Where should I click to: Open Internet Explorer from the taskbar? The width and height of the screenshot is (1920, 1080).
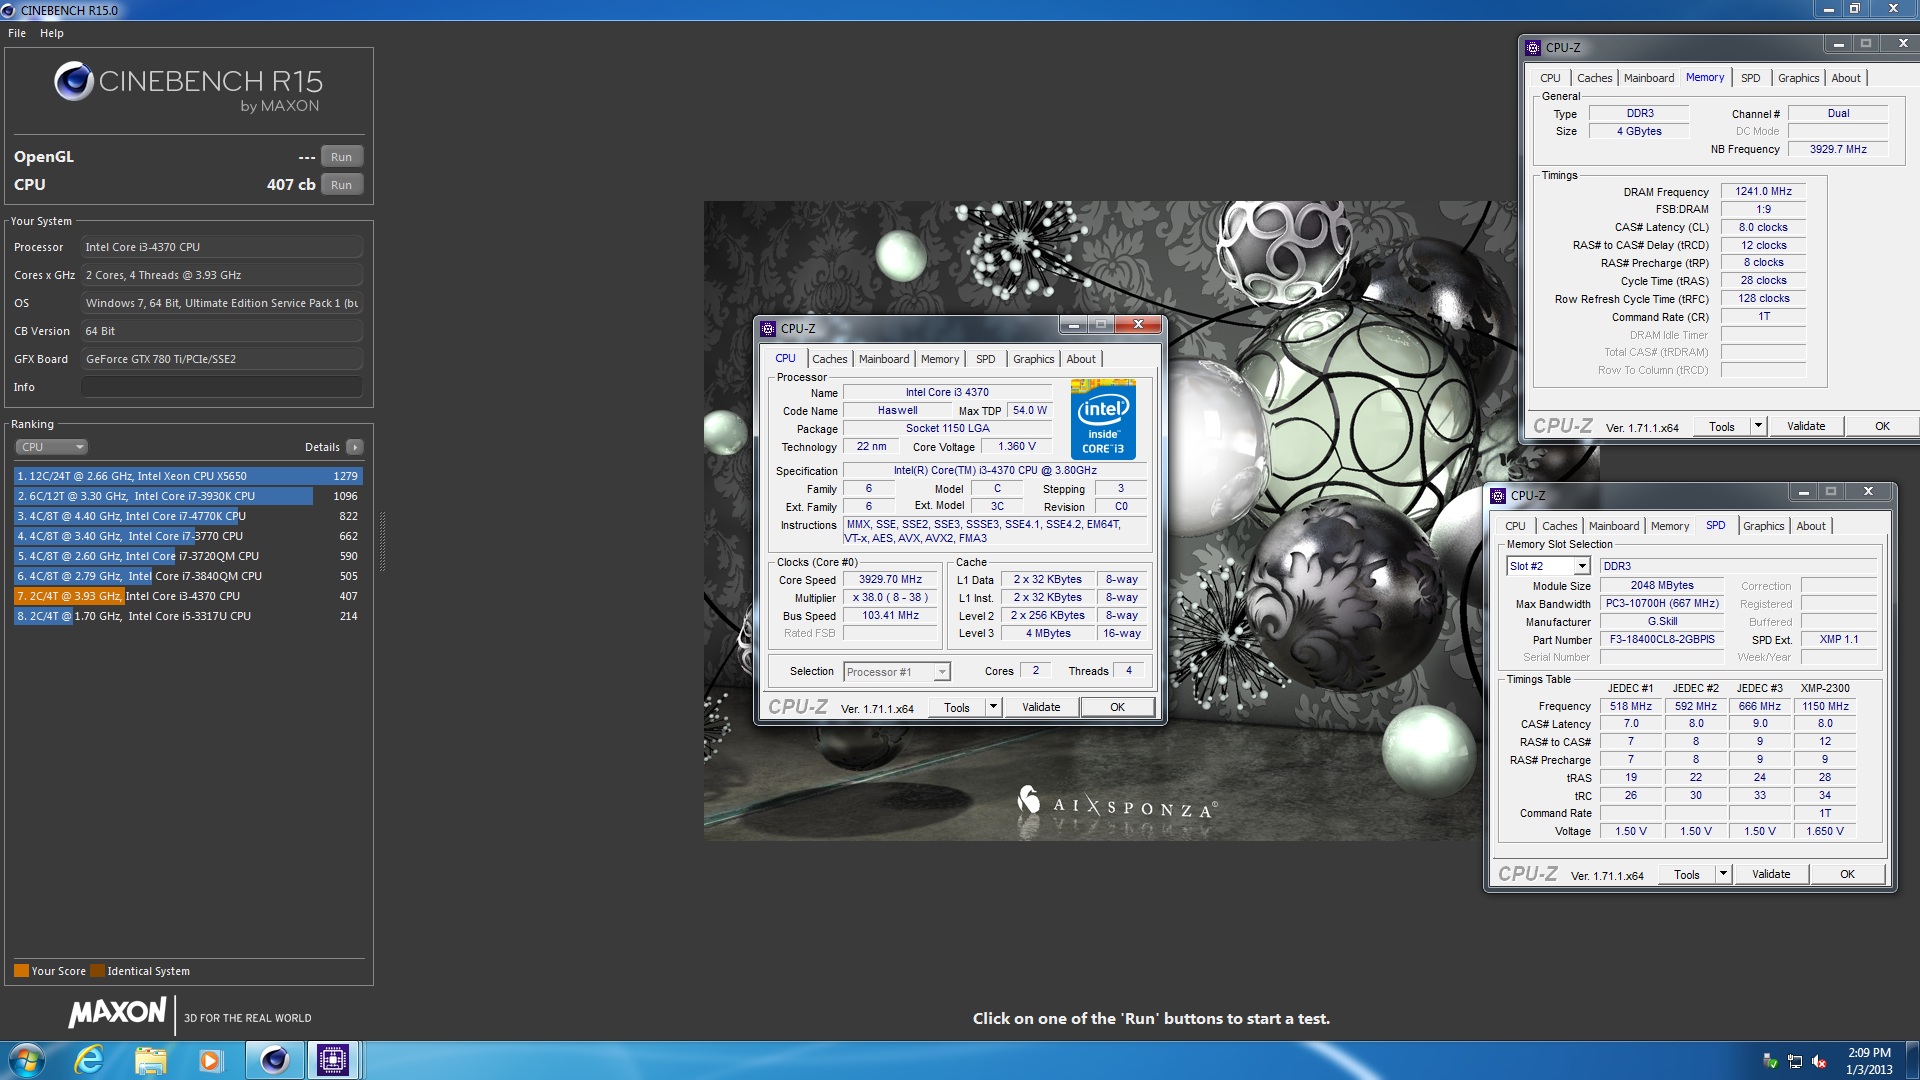[90, 1060]
